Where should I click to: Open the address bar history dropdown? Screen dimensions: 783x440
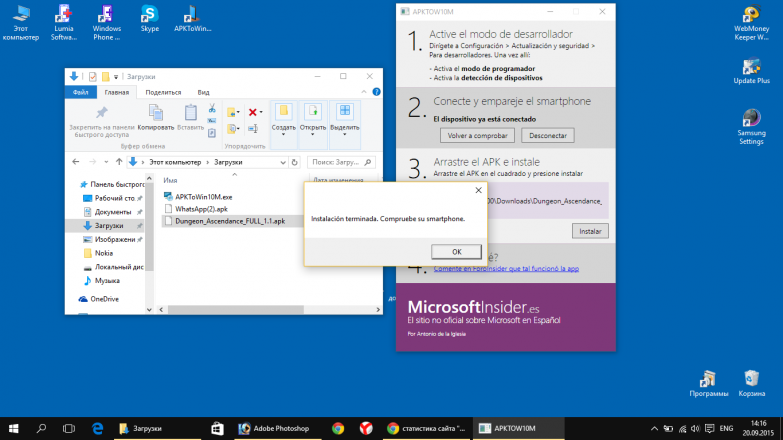tap(283, 162)
